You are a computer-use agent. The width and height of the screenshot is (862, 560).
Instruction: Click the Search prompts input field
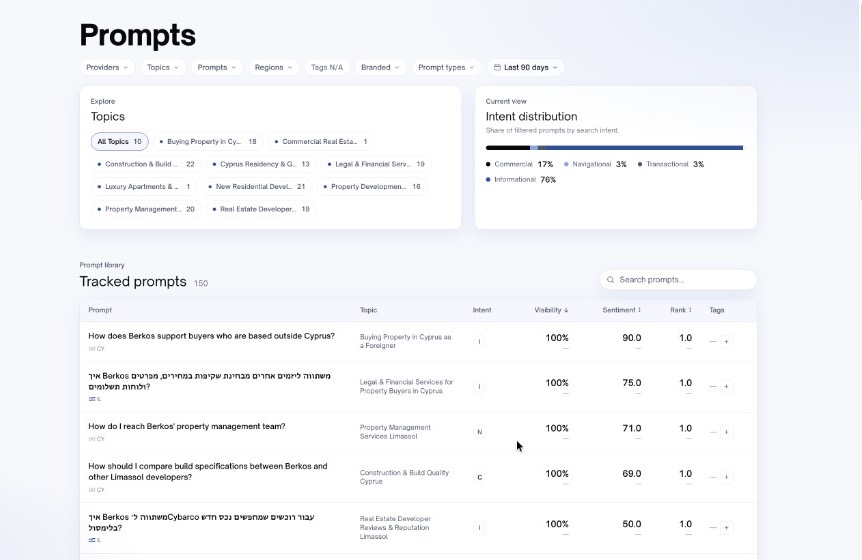[678, 280]
